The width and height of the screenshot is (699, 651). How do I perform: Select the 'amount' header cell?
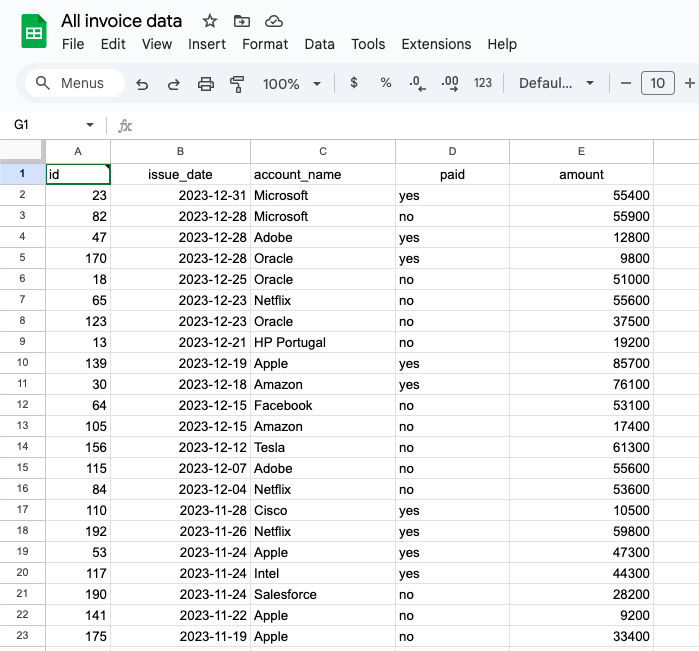(x=581, y=174)
